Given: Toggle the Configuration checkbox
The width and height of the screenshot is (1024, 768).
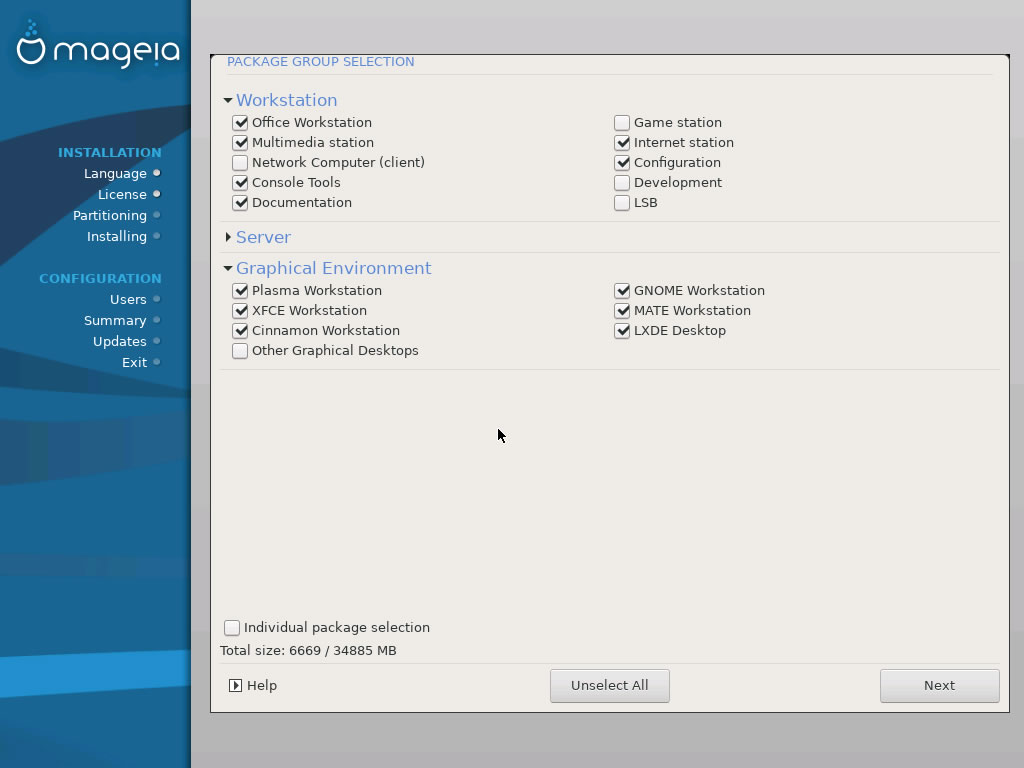Looking at the screenshot, I should 622,163.
